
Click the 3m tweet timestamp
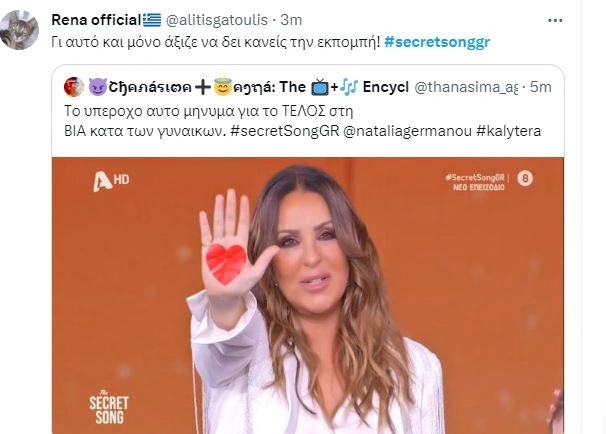coord(291,20)
